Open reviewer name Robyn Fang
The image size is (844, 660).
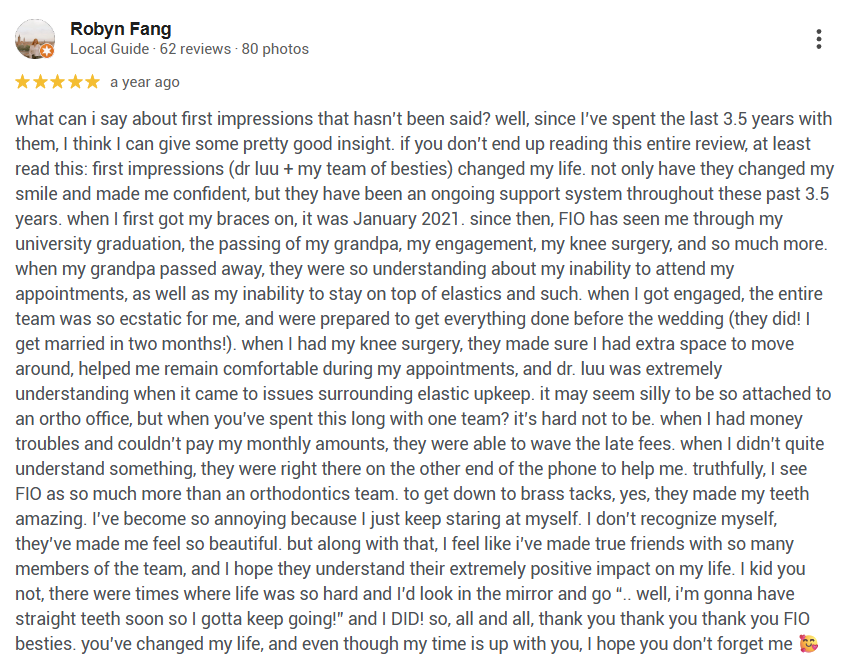120,29
